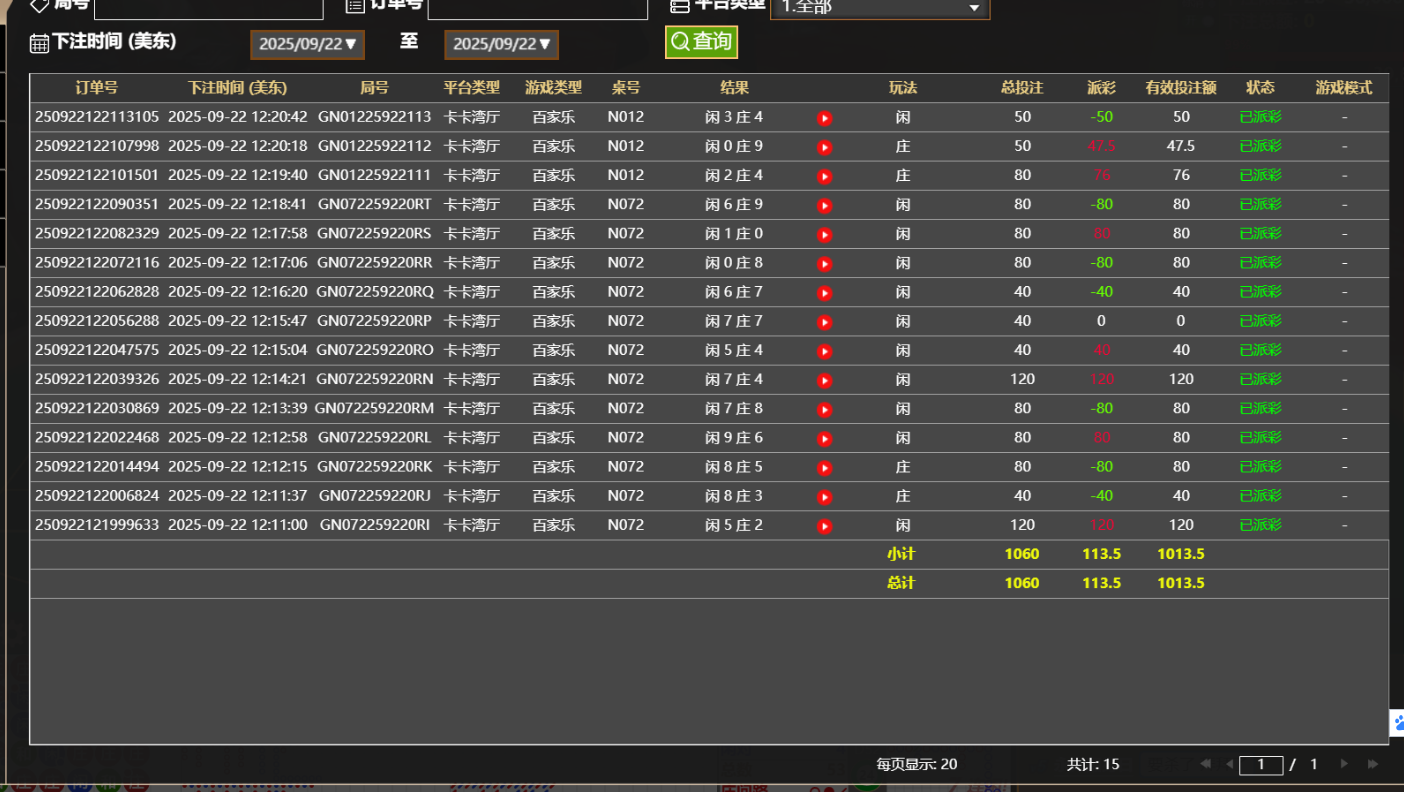Click replay icon for order 250922122056288
Viewport: 1404px width, 792px height.
pyautogui.click(x=824, y=322)
